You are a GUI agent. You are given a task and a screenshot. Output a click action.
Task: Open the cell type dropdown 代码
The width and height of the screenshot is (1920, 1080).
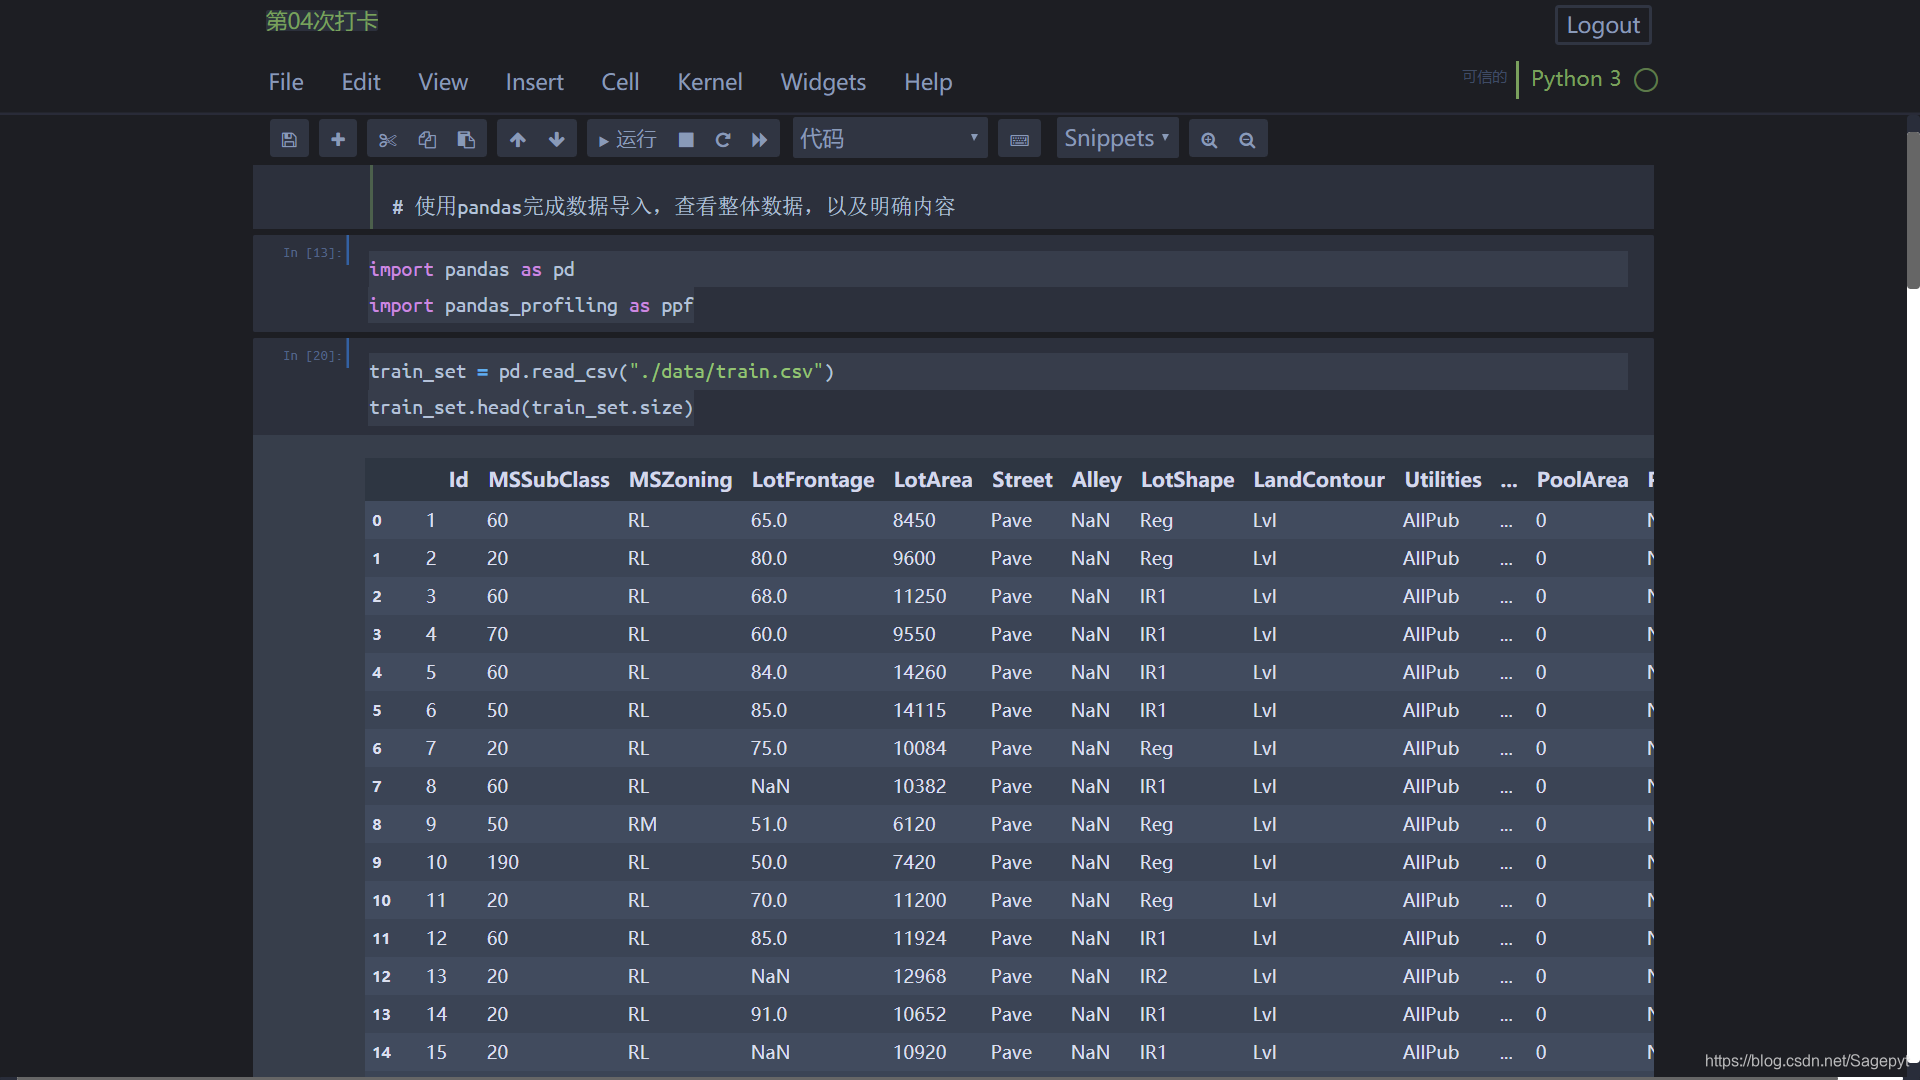coord(890,138)
